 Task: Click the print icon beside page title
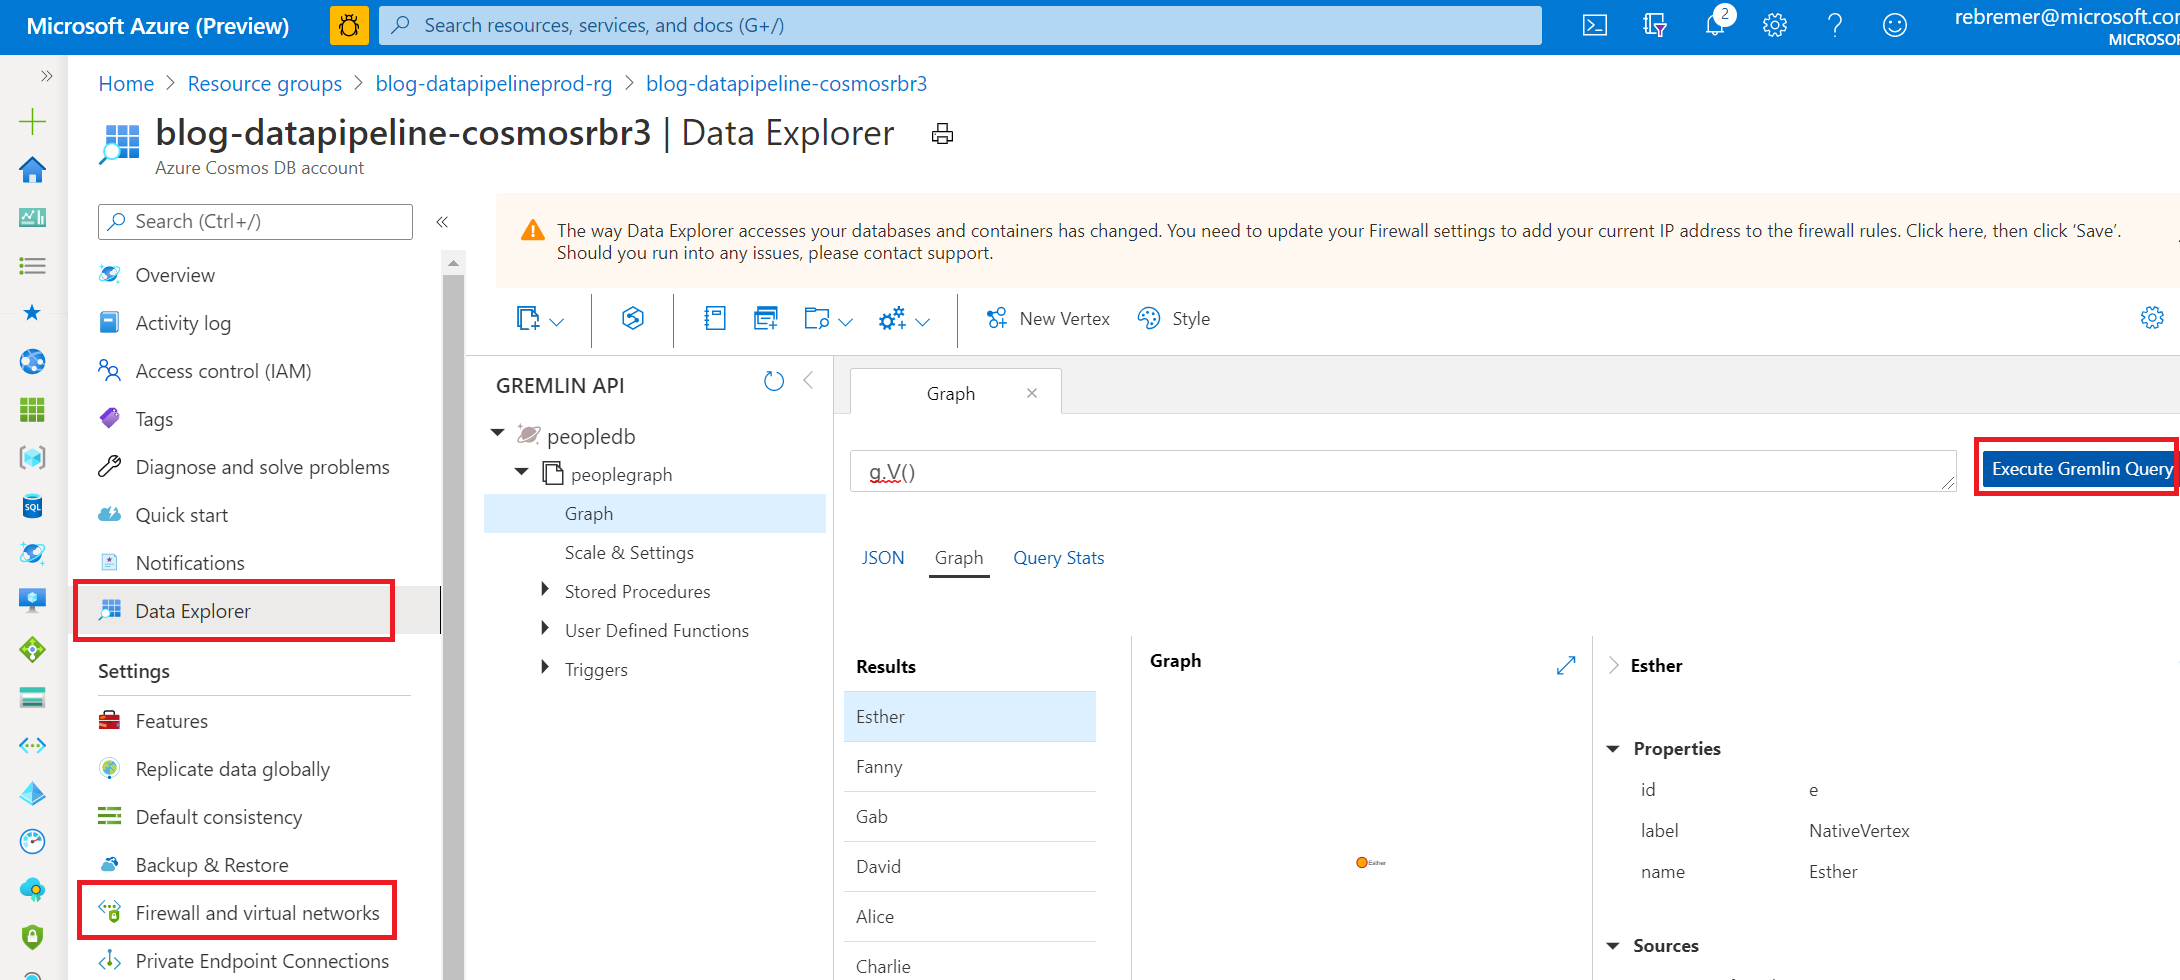coord(942,134)
